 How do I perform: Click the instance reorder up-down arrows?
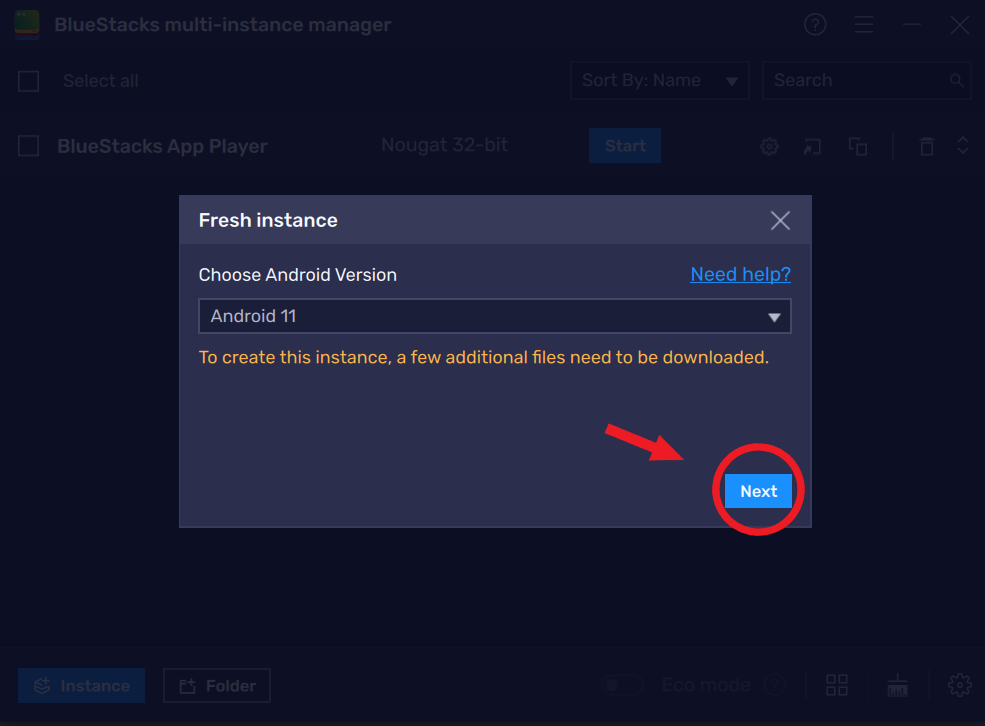(963, 146)
